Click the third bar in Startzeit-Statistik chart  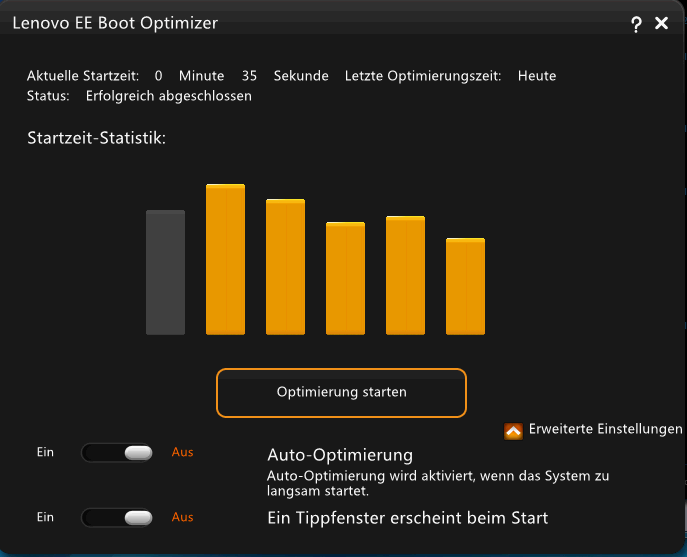(x=285, y=267)
